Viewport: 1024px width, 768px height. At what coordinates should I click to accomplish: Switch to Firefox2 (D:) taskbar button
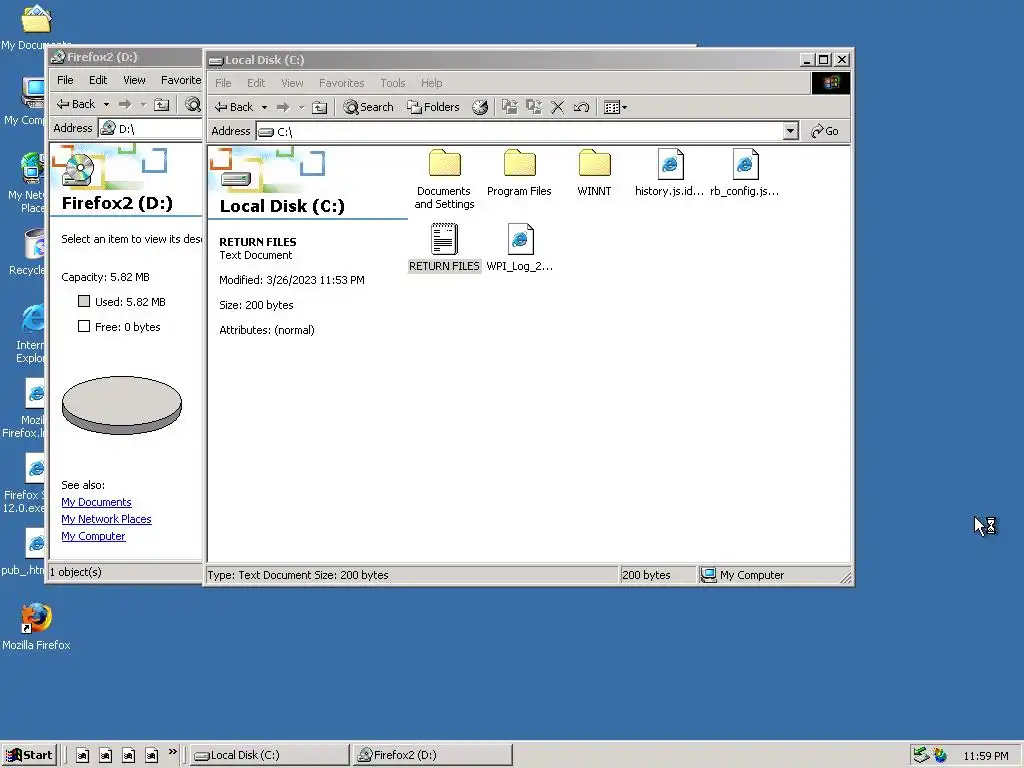click(432, 755)
